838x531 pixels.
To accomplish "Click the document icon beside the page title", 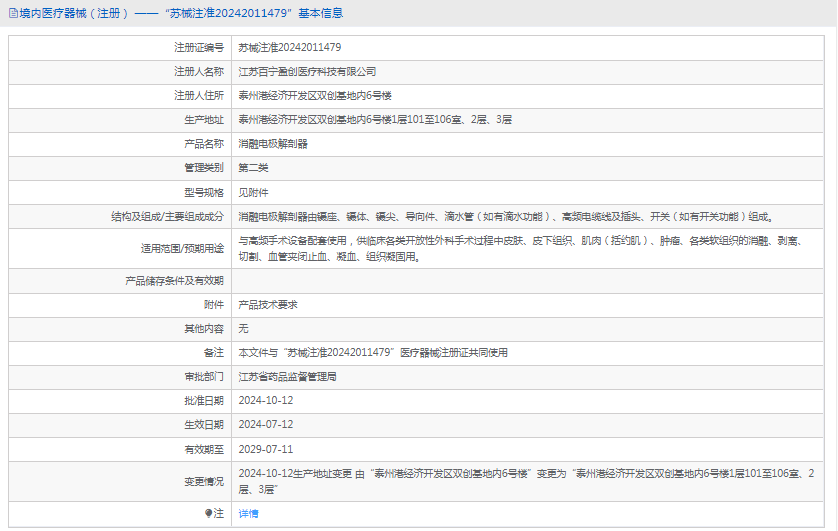I will point(13,13).
